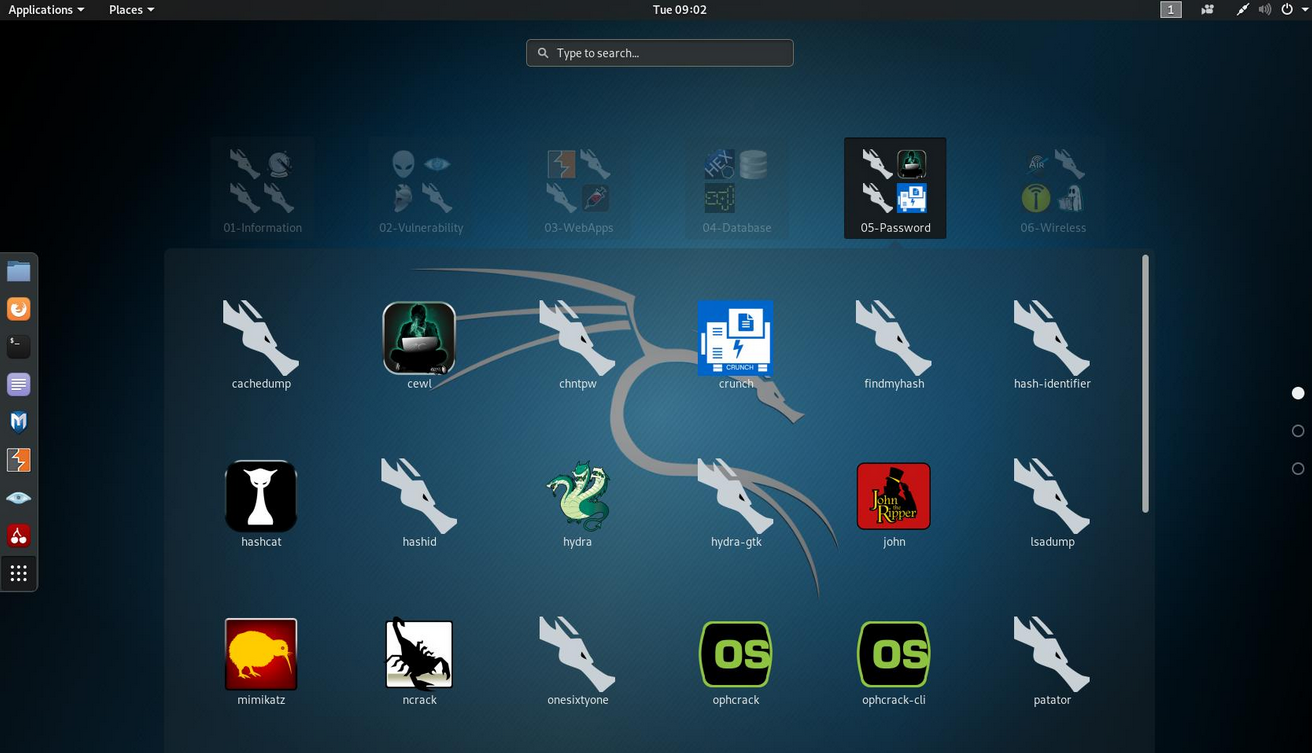Viewport: 1312px width, 753px height.
Task: Open the Applications menu
Action: (x=46, y=9)
